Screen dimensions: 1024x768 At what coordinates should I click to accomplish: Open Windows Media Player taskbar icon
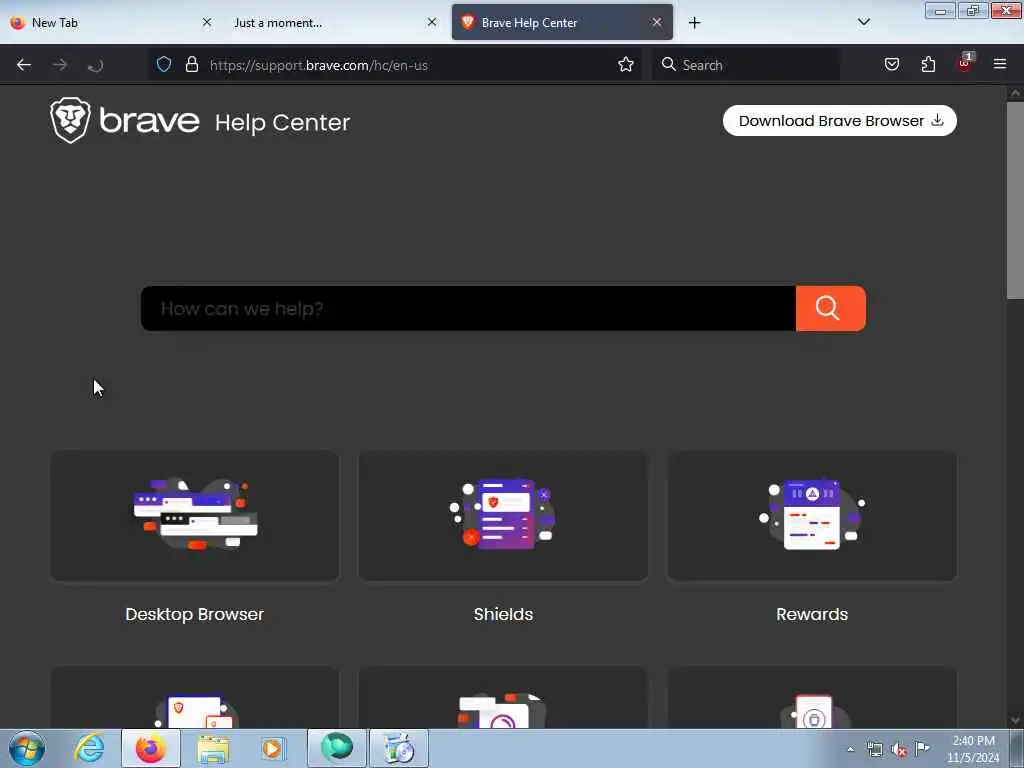click(x=274, y=748)
